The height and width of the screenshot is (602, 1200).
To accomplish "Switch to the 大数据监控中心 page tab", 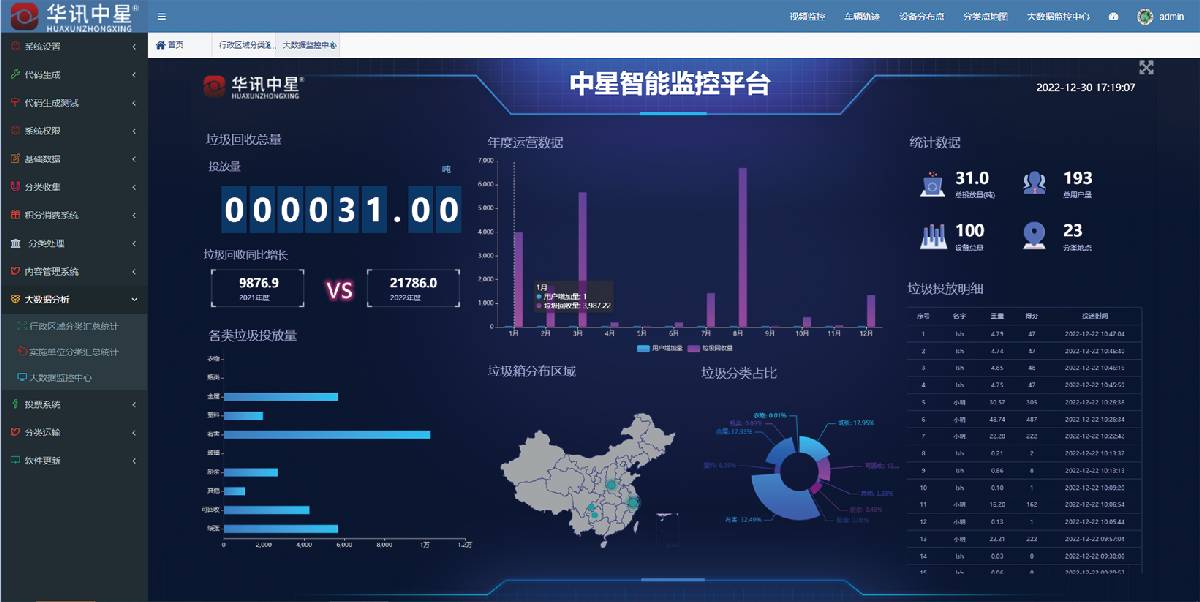I will 308,45.
